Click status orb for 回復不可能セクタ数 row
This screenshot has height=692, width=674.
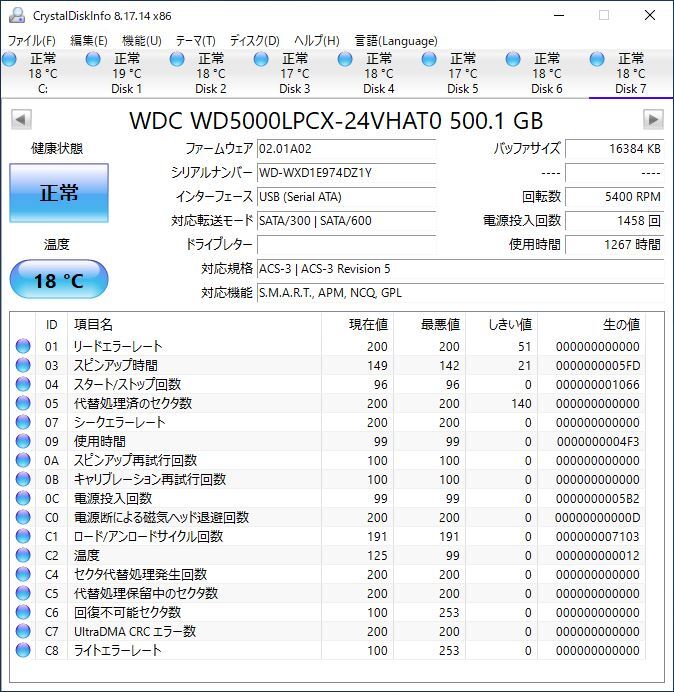(23, 612)
